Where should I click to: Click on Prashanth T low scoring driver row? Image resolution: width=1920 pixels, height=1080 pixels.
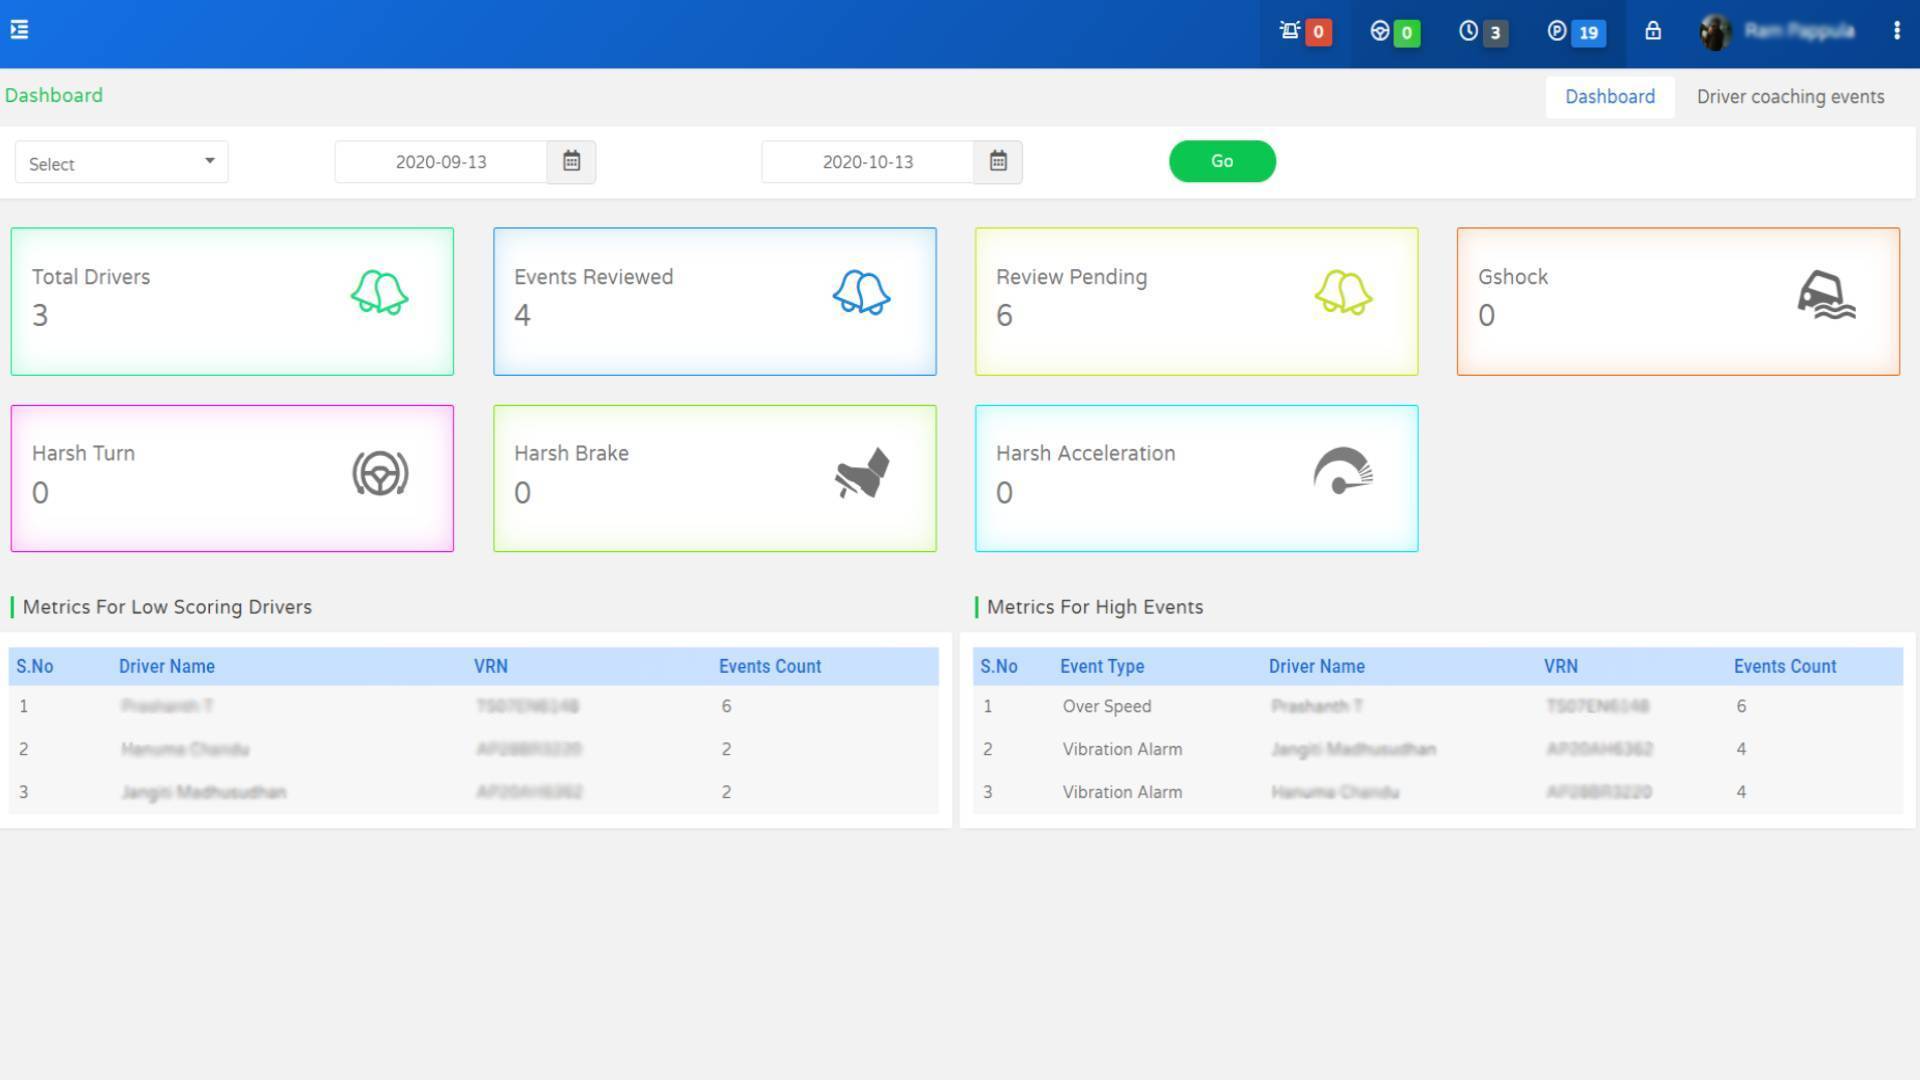(x=475, y=705)
